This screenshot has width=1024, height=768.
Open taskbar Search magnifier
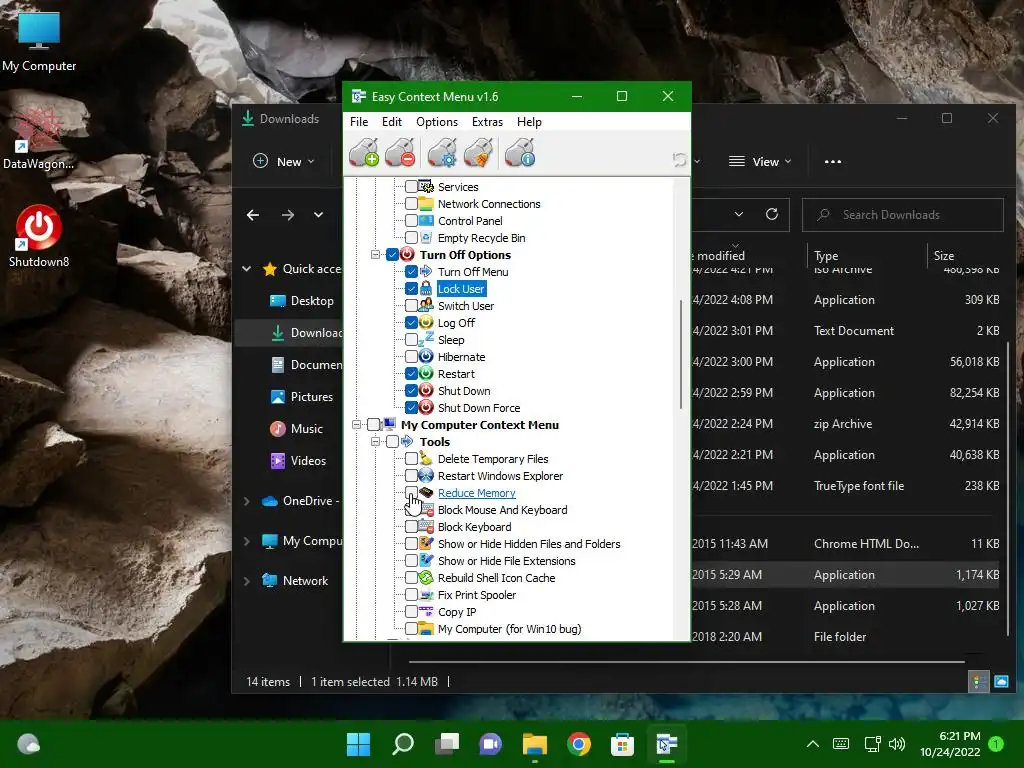click(403, 744)
